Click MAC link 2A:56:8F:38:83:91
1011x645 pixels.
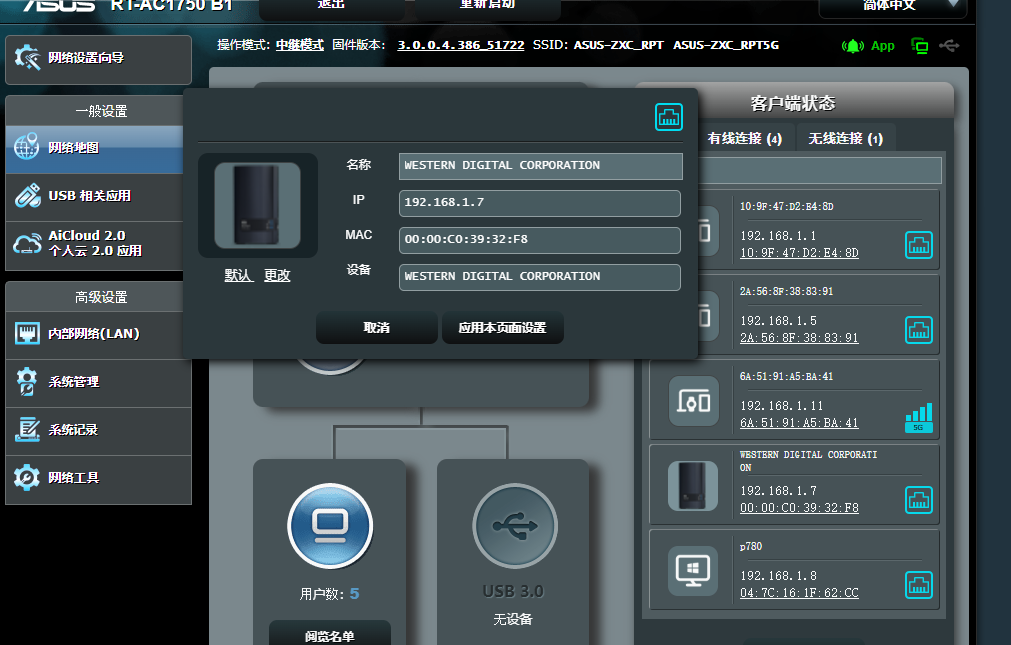(x=799, y=338)
